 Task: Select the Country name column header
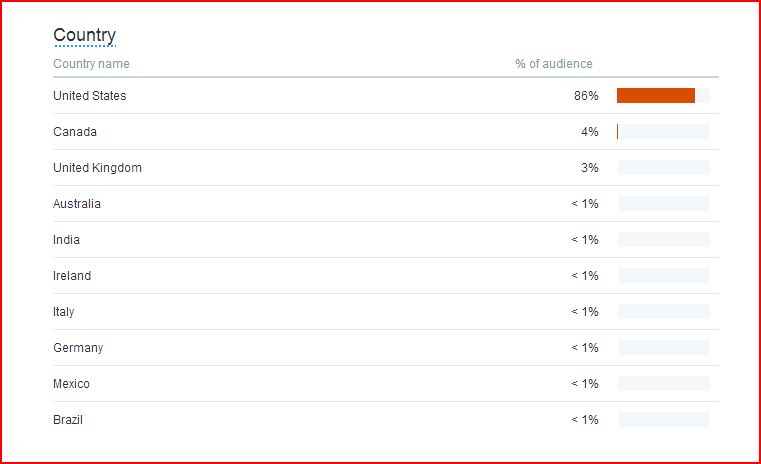[x=91, y=64]
